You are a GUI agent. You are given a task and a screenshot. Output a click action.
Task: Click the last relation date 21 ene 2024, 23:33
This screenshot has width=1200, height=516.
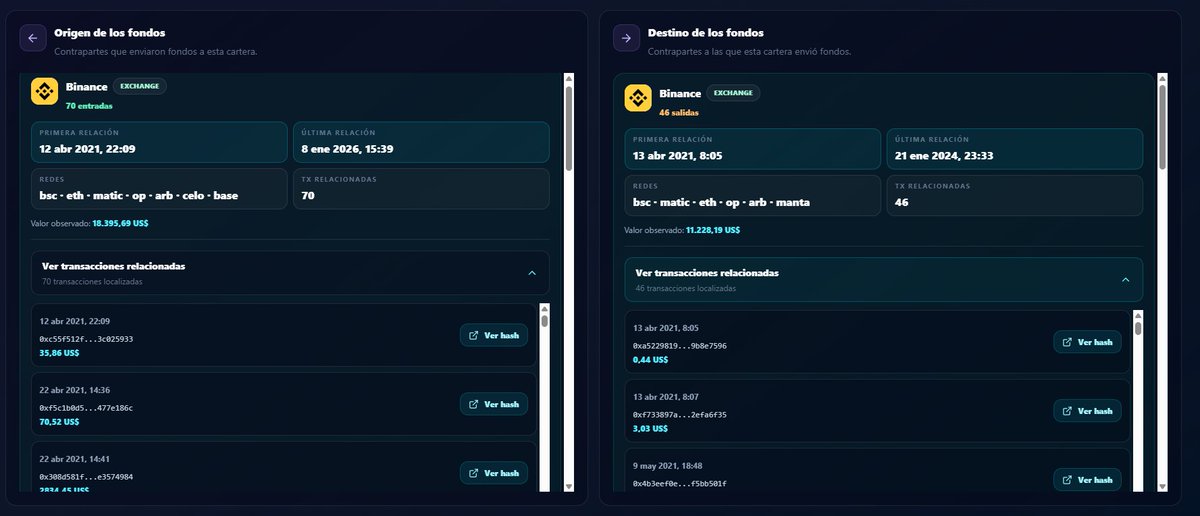943,155
